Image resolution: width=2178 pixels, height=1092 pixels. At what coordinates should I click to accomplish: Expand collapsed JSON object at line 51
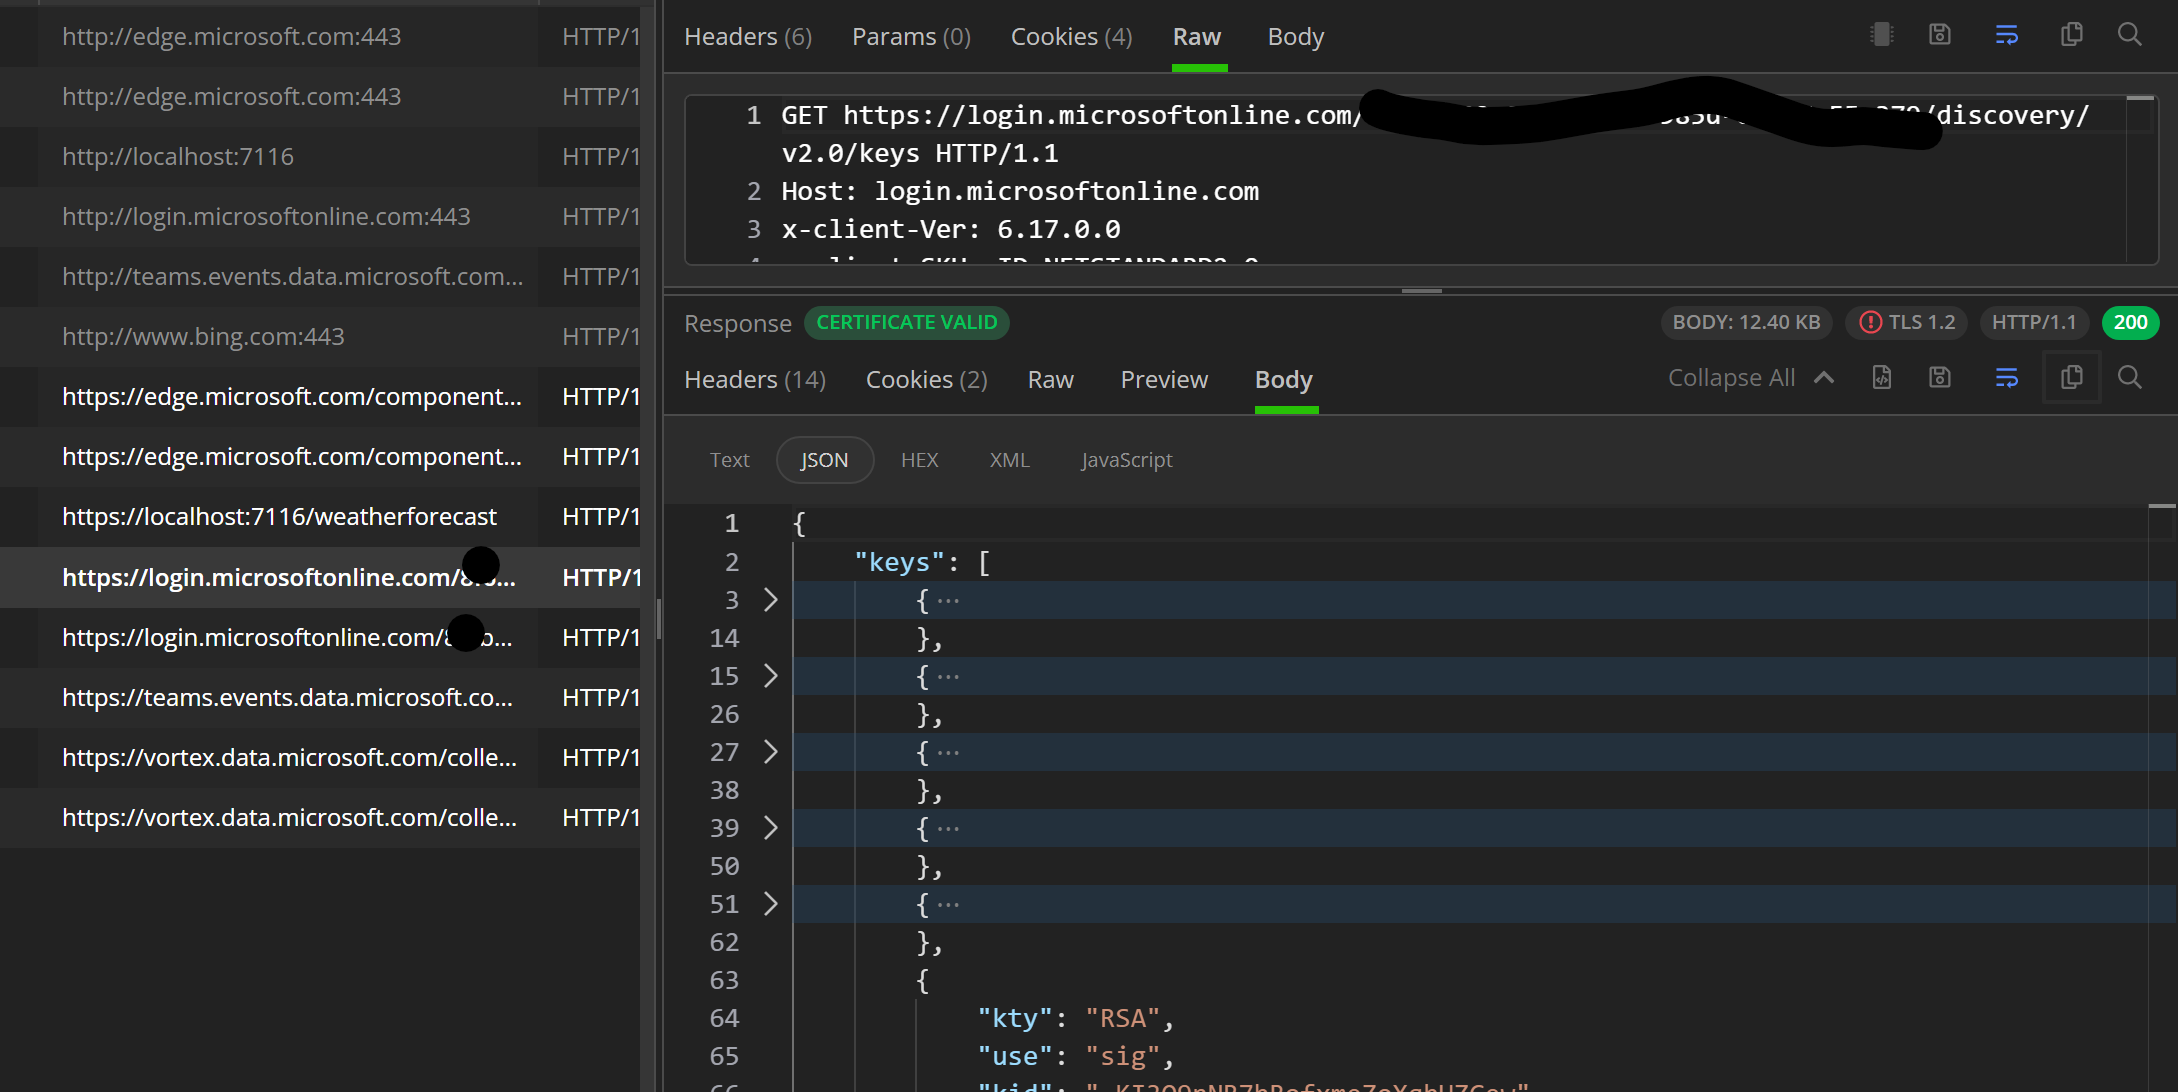click(x=770, y=904)
